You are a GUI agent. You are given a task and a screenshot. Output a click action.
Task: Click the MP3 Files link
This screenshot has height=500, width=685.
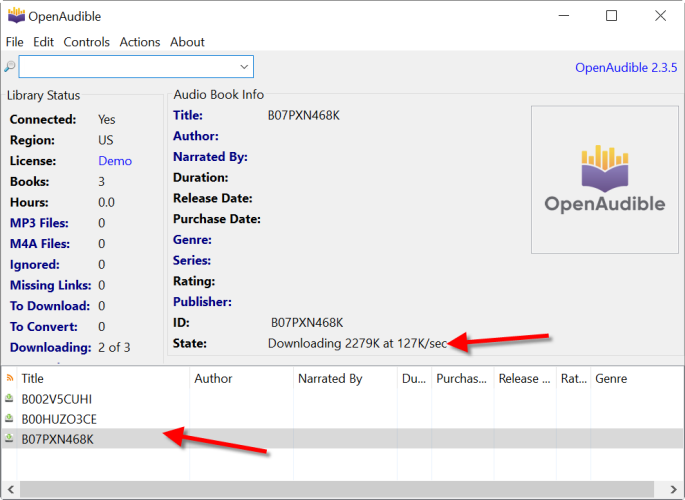coord(39,223)
